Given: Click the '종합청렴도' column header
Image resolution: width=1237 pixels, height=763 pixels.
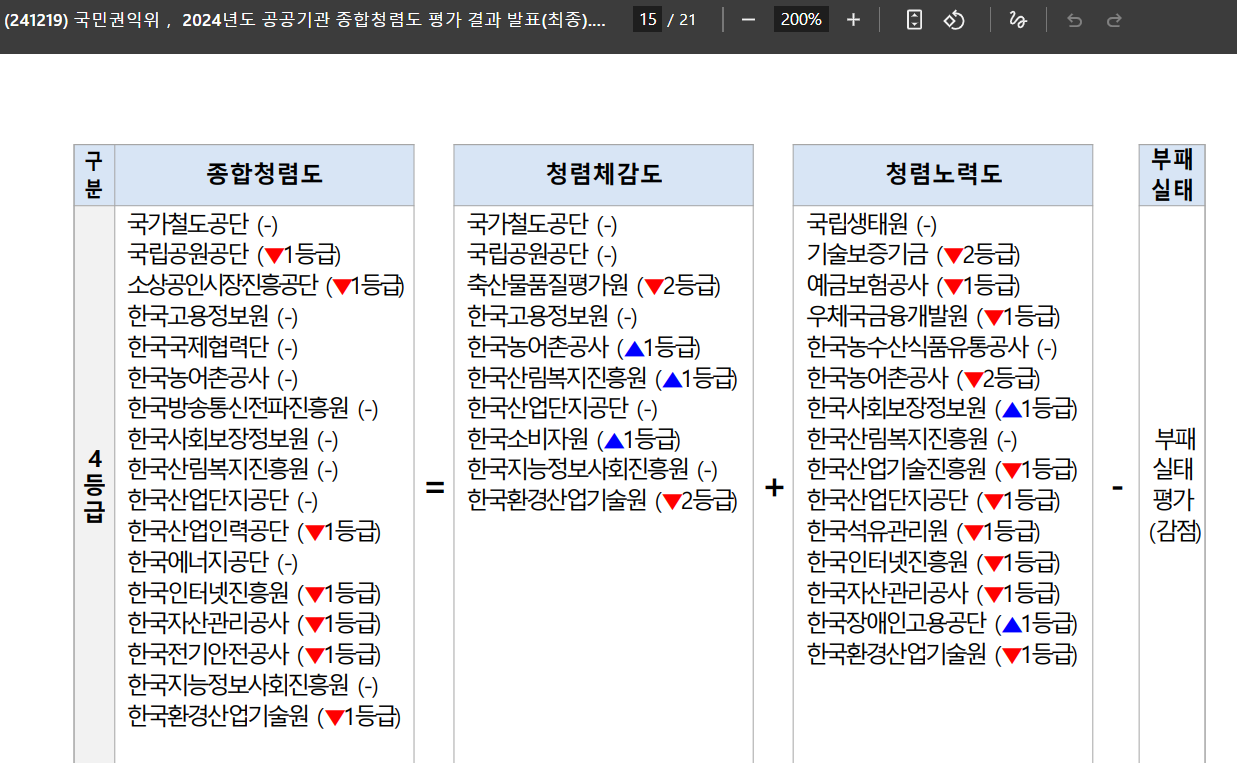Looking at the screenshot, I should (x=264, y=175).
